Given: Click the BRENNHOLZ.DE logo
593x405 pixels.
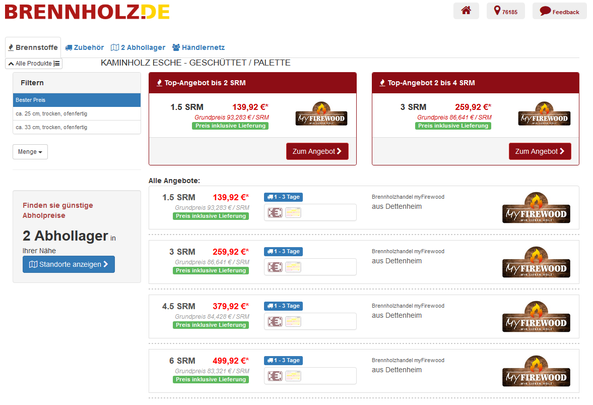Looking at the screenshot, I should tap(87, 12).
